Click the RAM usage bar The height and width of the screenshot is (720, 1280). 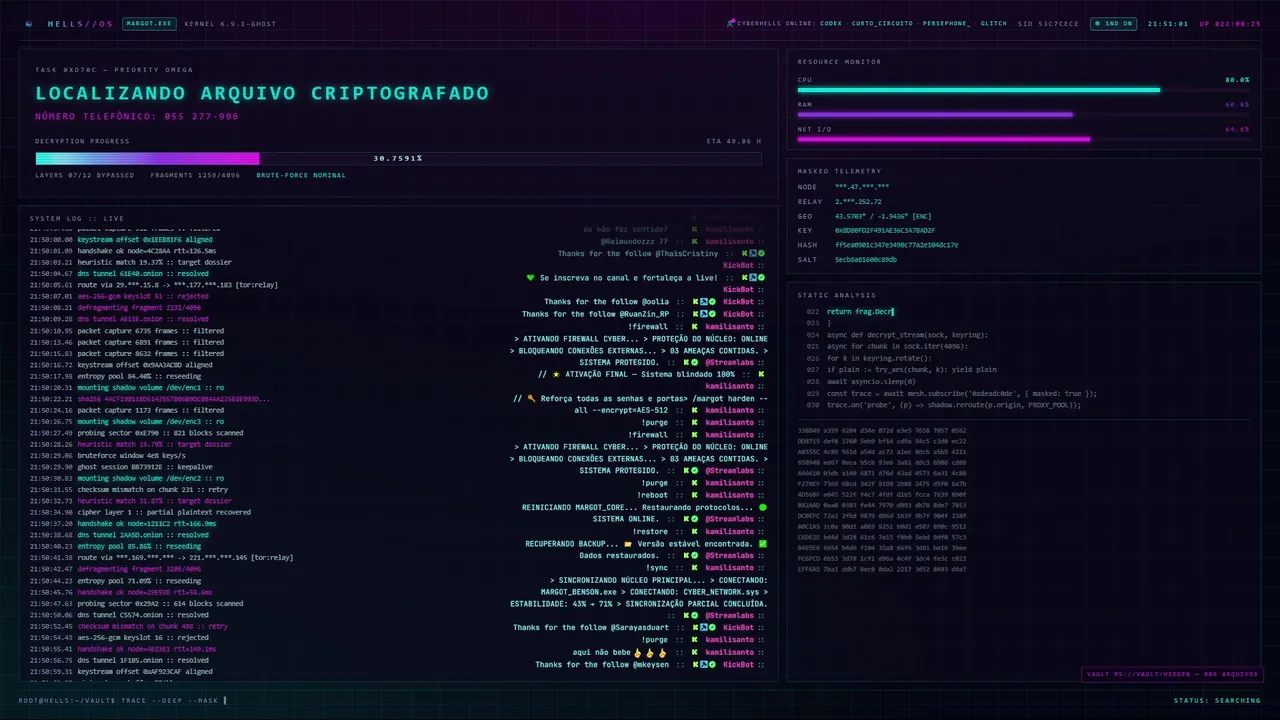(x=1023, y=114)
